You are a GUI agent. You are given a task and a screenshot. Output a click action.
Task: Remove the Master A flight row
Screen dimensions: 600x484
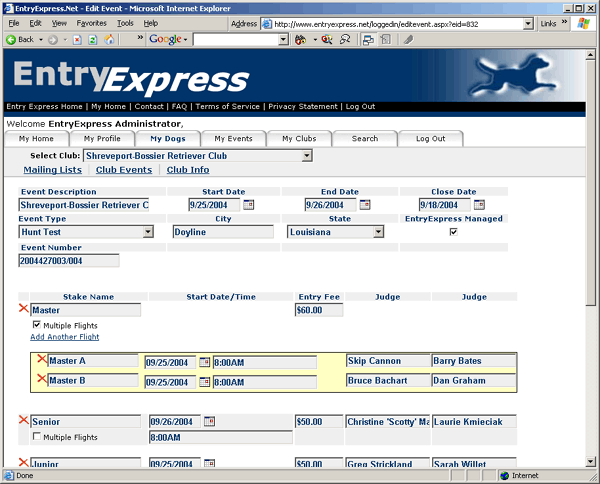(42, 359)
